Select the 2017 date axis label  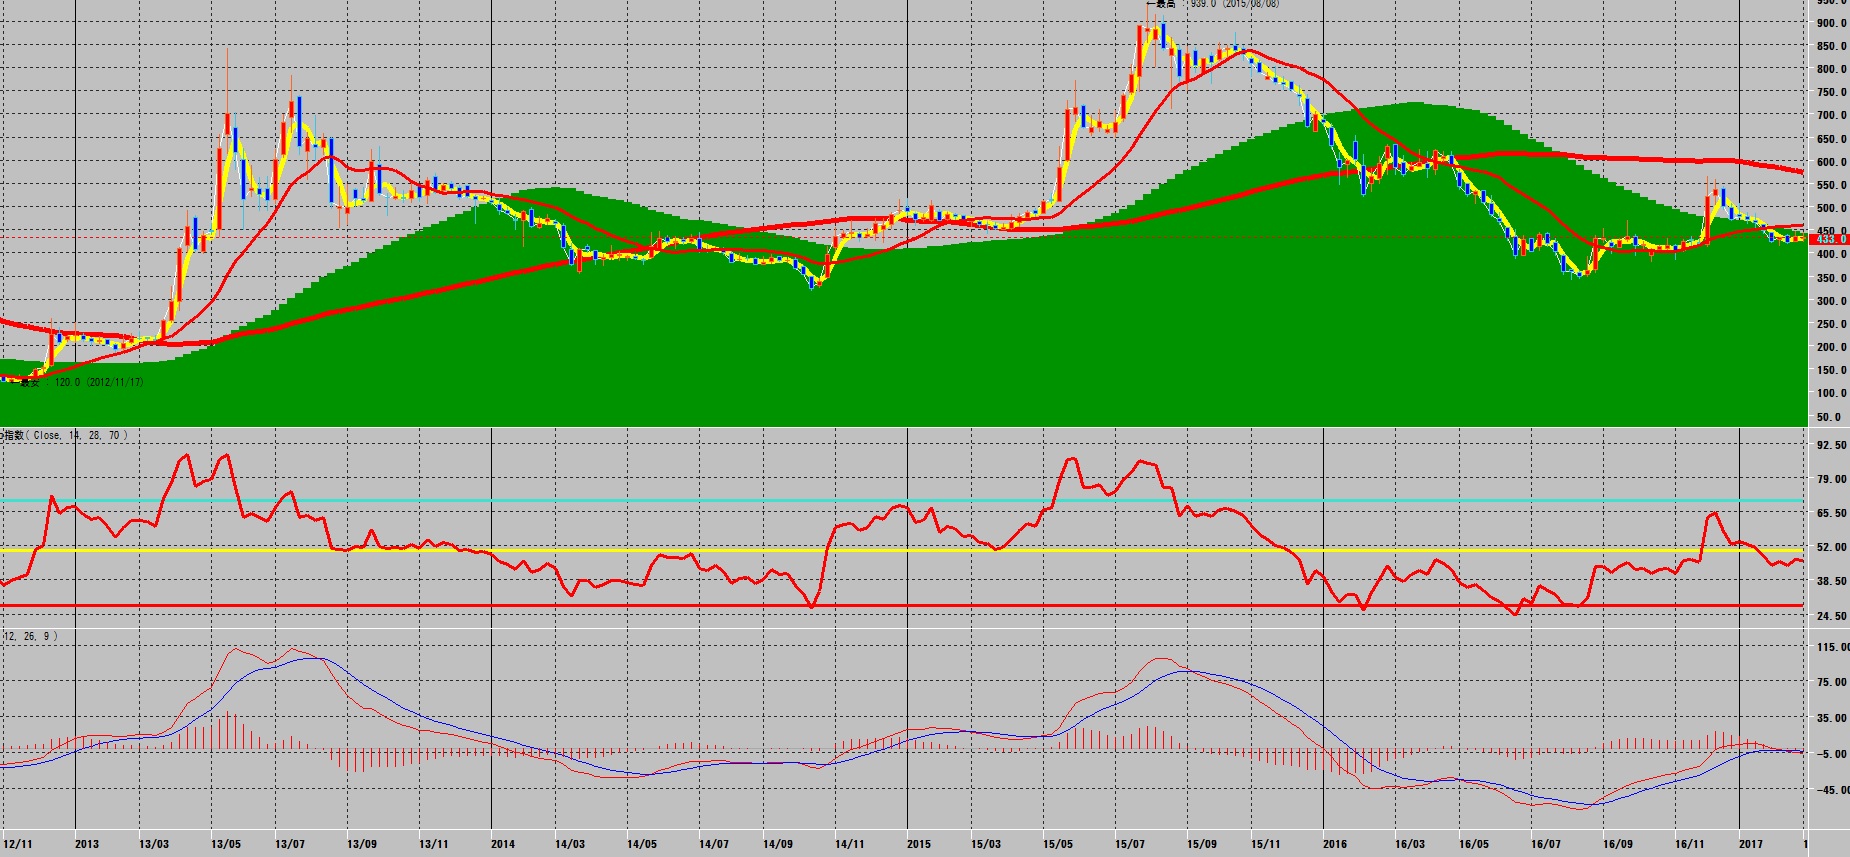click(x=1751, y=844)
